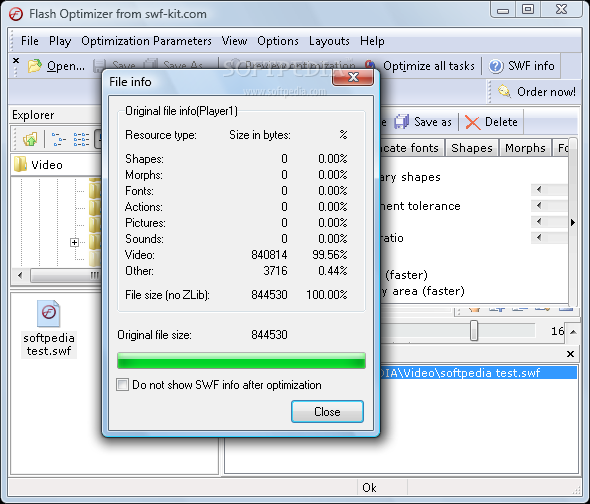Select the highlighted softpedia test.swf task row
Screen dimensions: 590x504
tap(478, 373)
